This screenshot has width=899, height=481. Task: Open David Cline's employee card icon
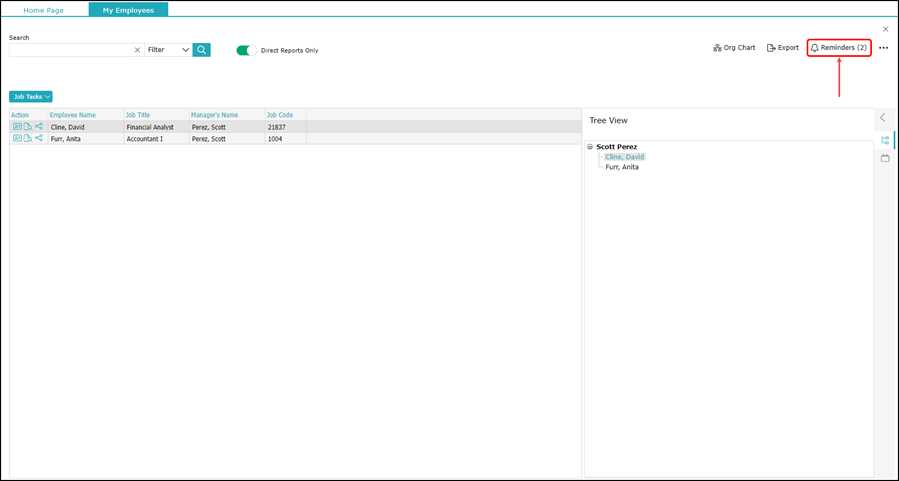click(17, 127)
